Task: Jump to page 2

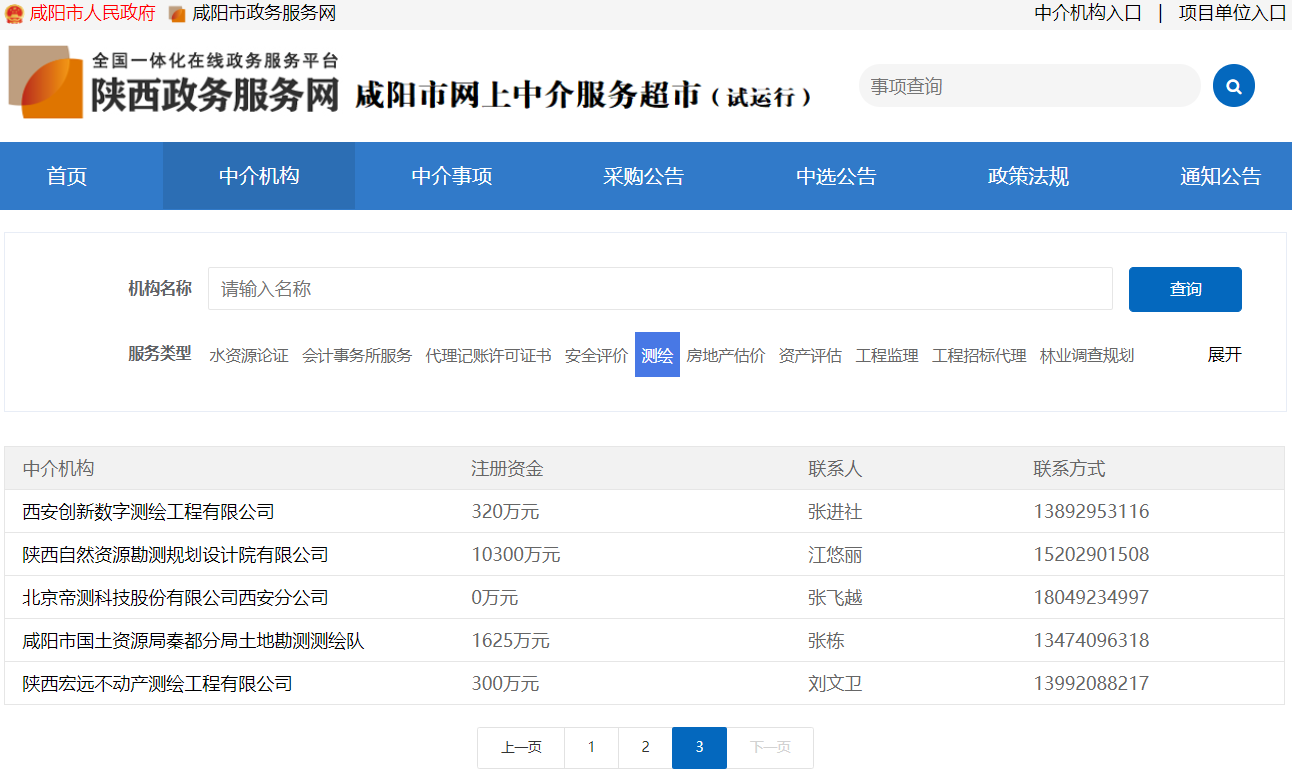Action: click(x=645, y=747)
